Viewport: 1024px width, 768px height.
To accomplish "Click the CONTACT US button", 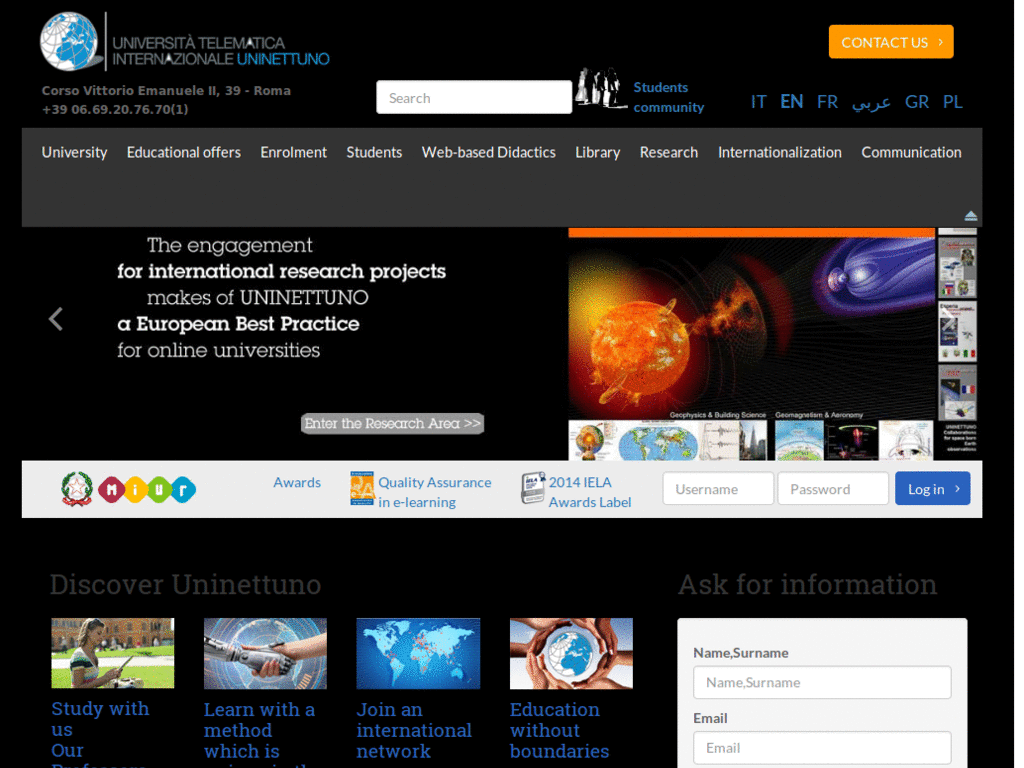I will tap(891, 42).
